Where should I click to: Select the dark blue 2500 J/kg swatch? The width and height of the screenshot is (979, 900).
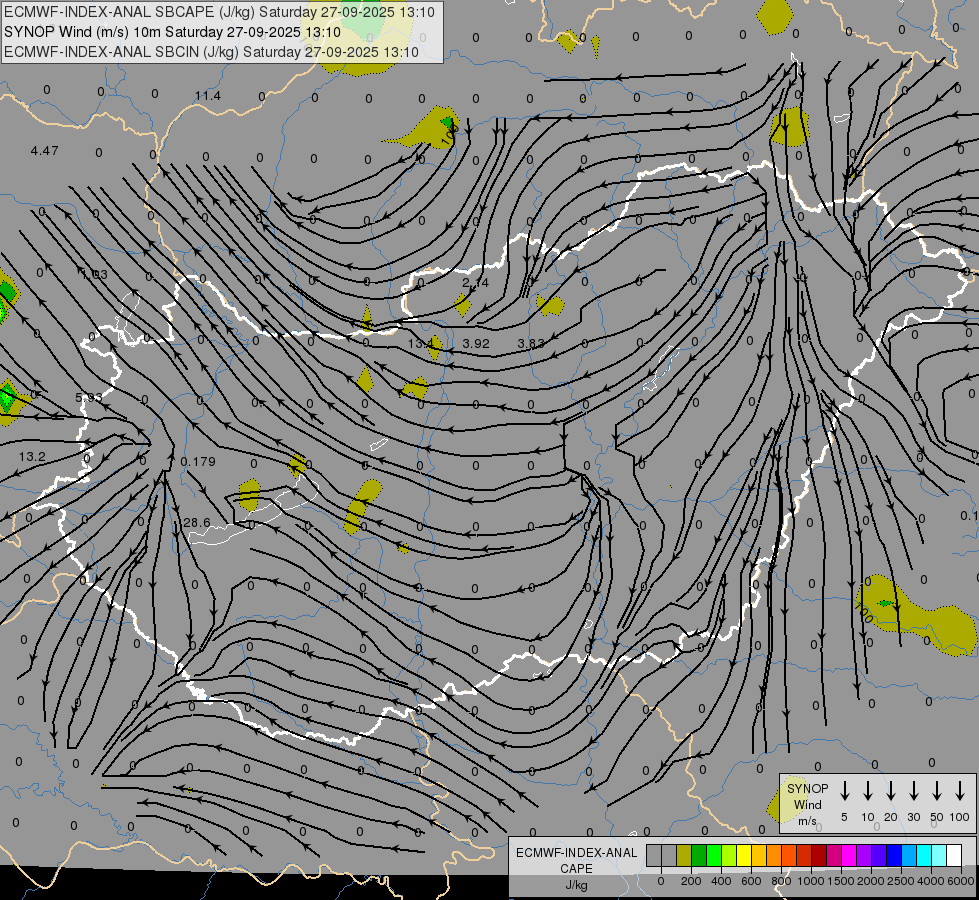pyautogui.click(x=894, y=855)
